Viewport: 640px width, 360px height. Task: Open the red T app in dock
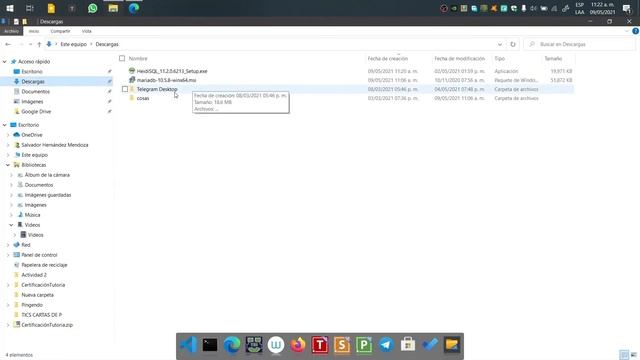[320, 345]
